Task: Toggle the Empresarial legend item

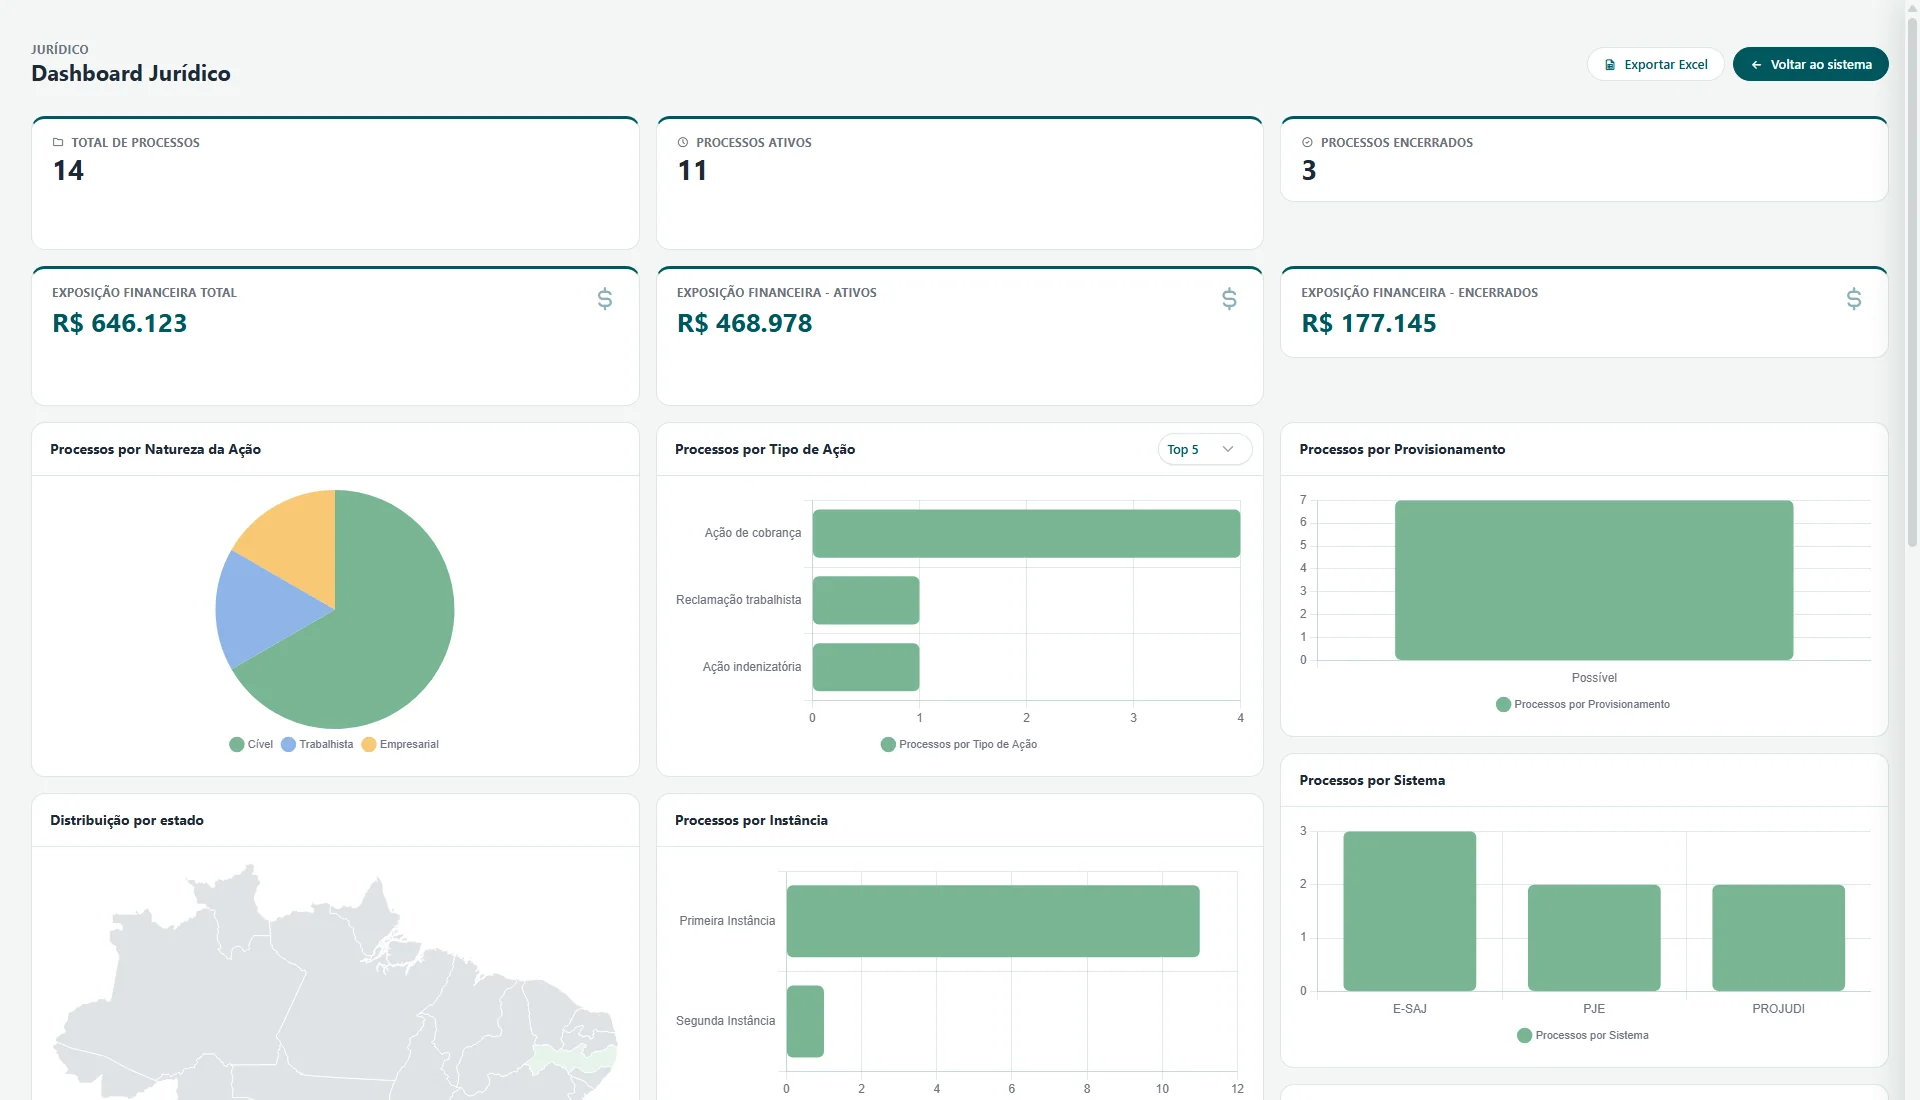Action: point(400,744)
